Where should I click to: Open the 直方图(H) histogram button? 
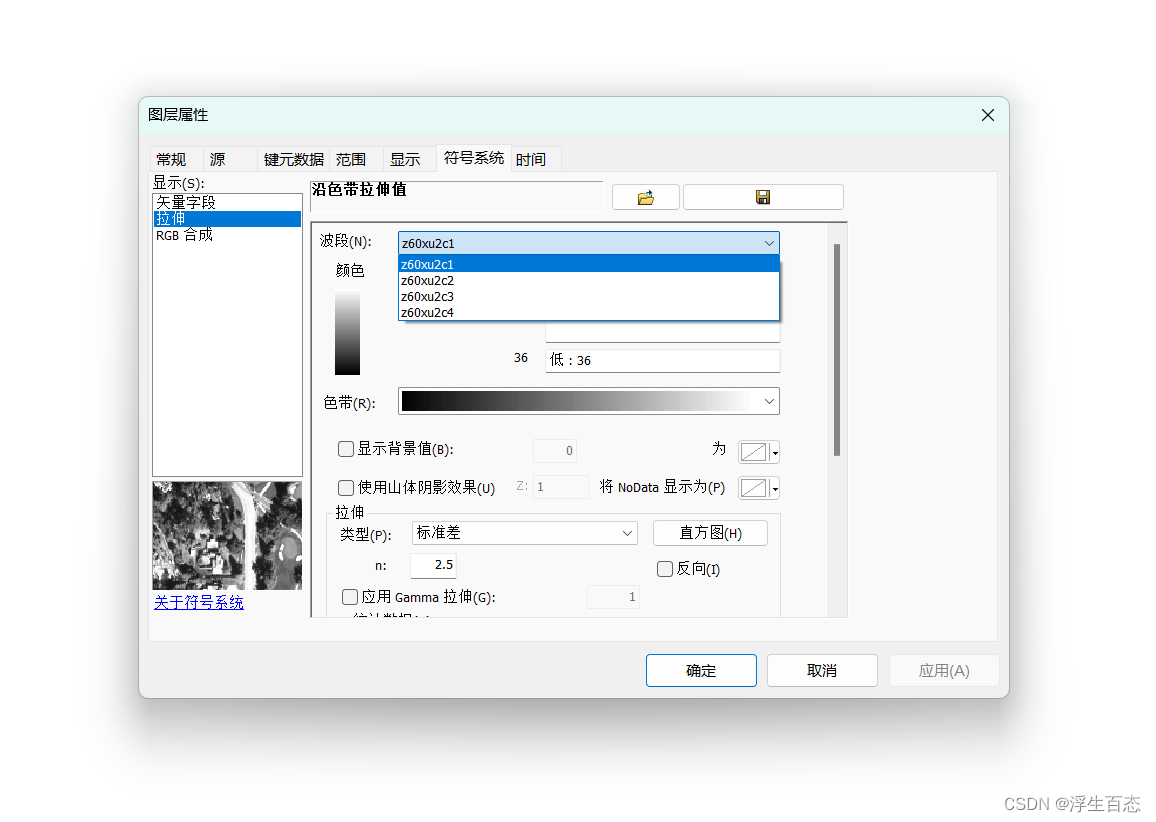pos(710,533)
